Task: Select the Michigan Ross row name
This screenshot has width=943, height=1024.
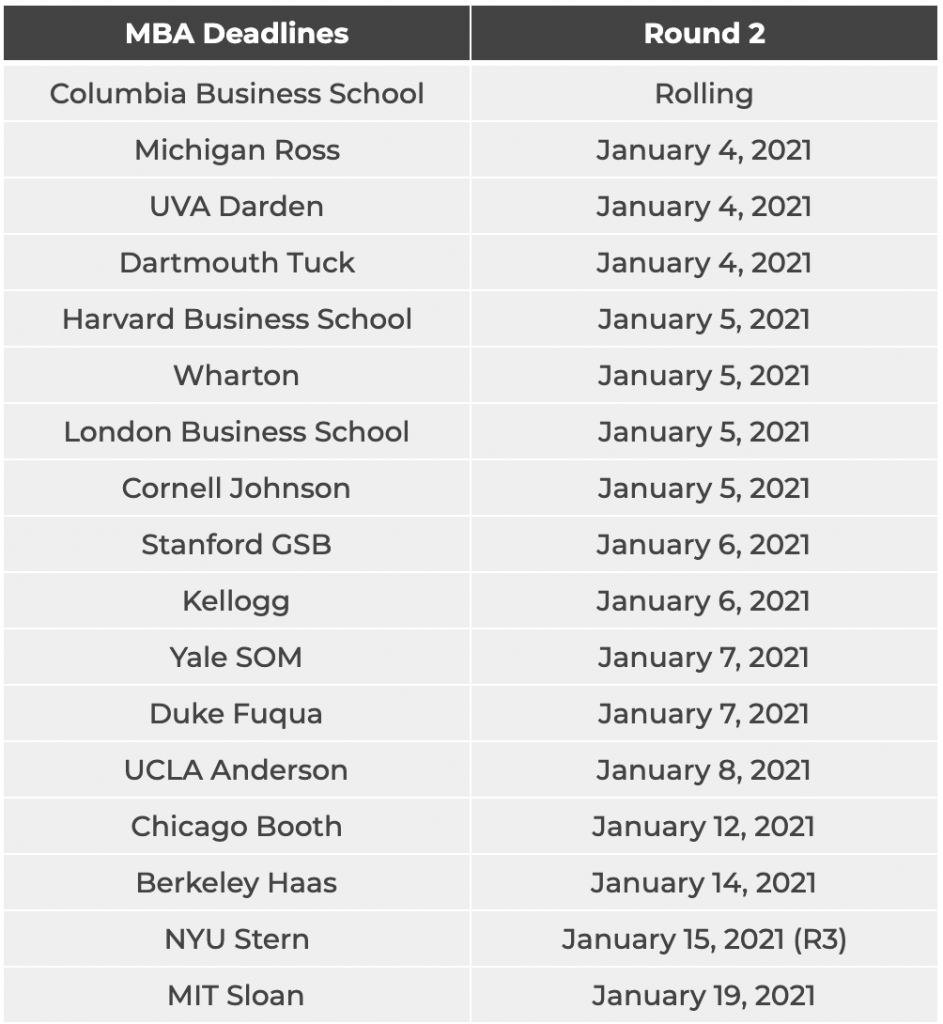Action: pos(237,150)
